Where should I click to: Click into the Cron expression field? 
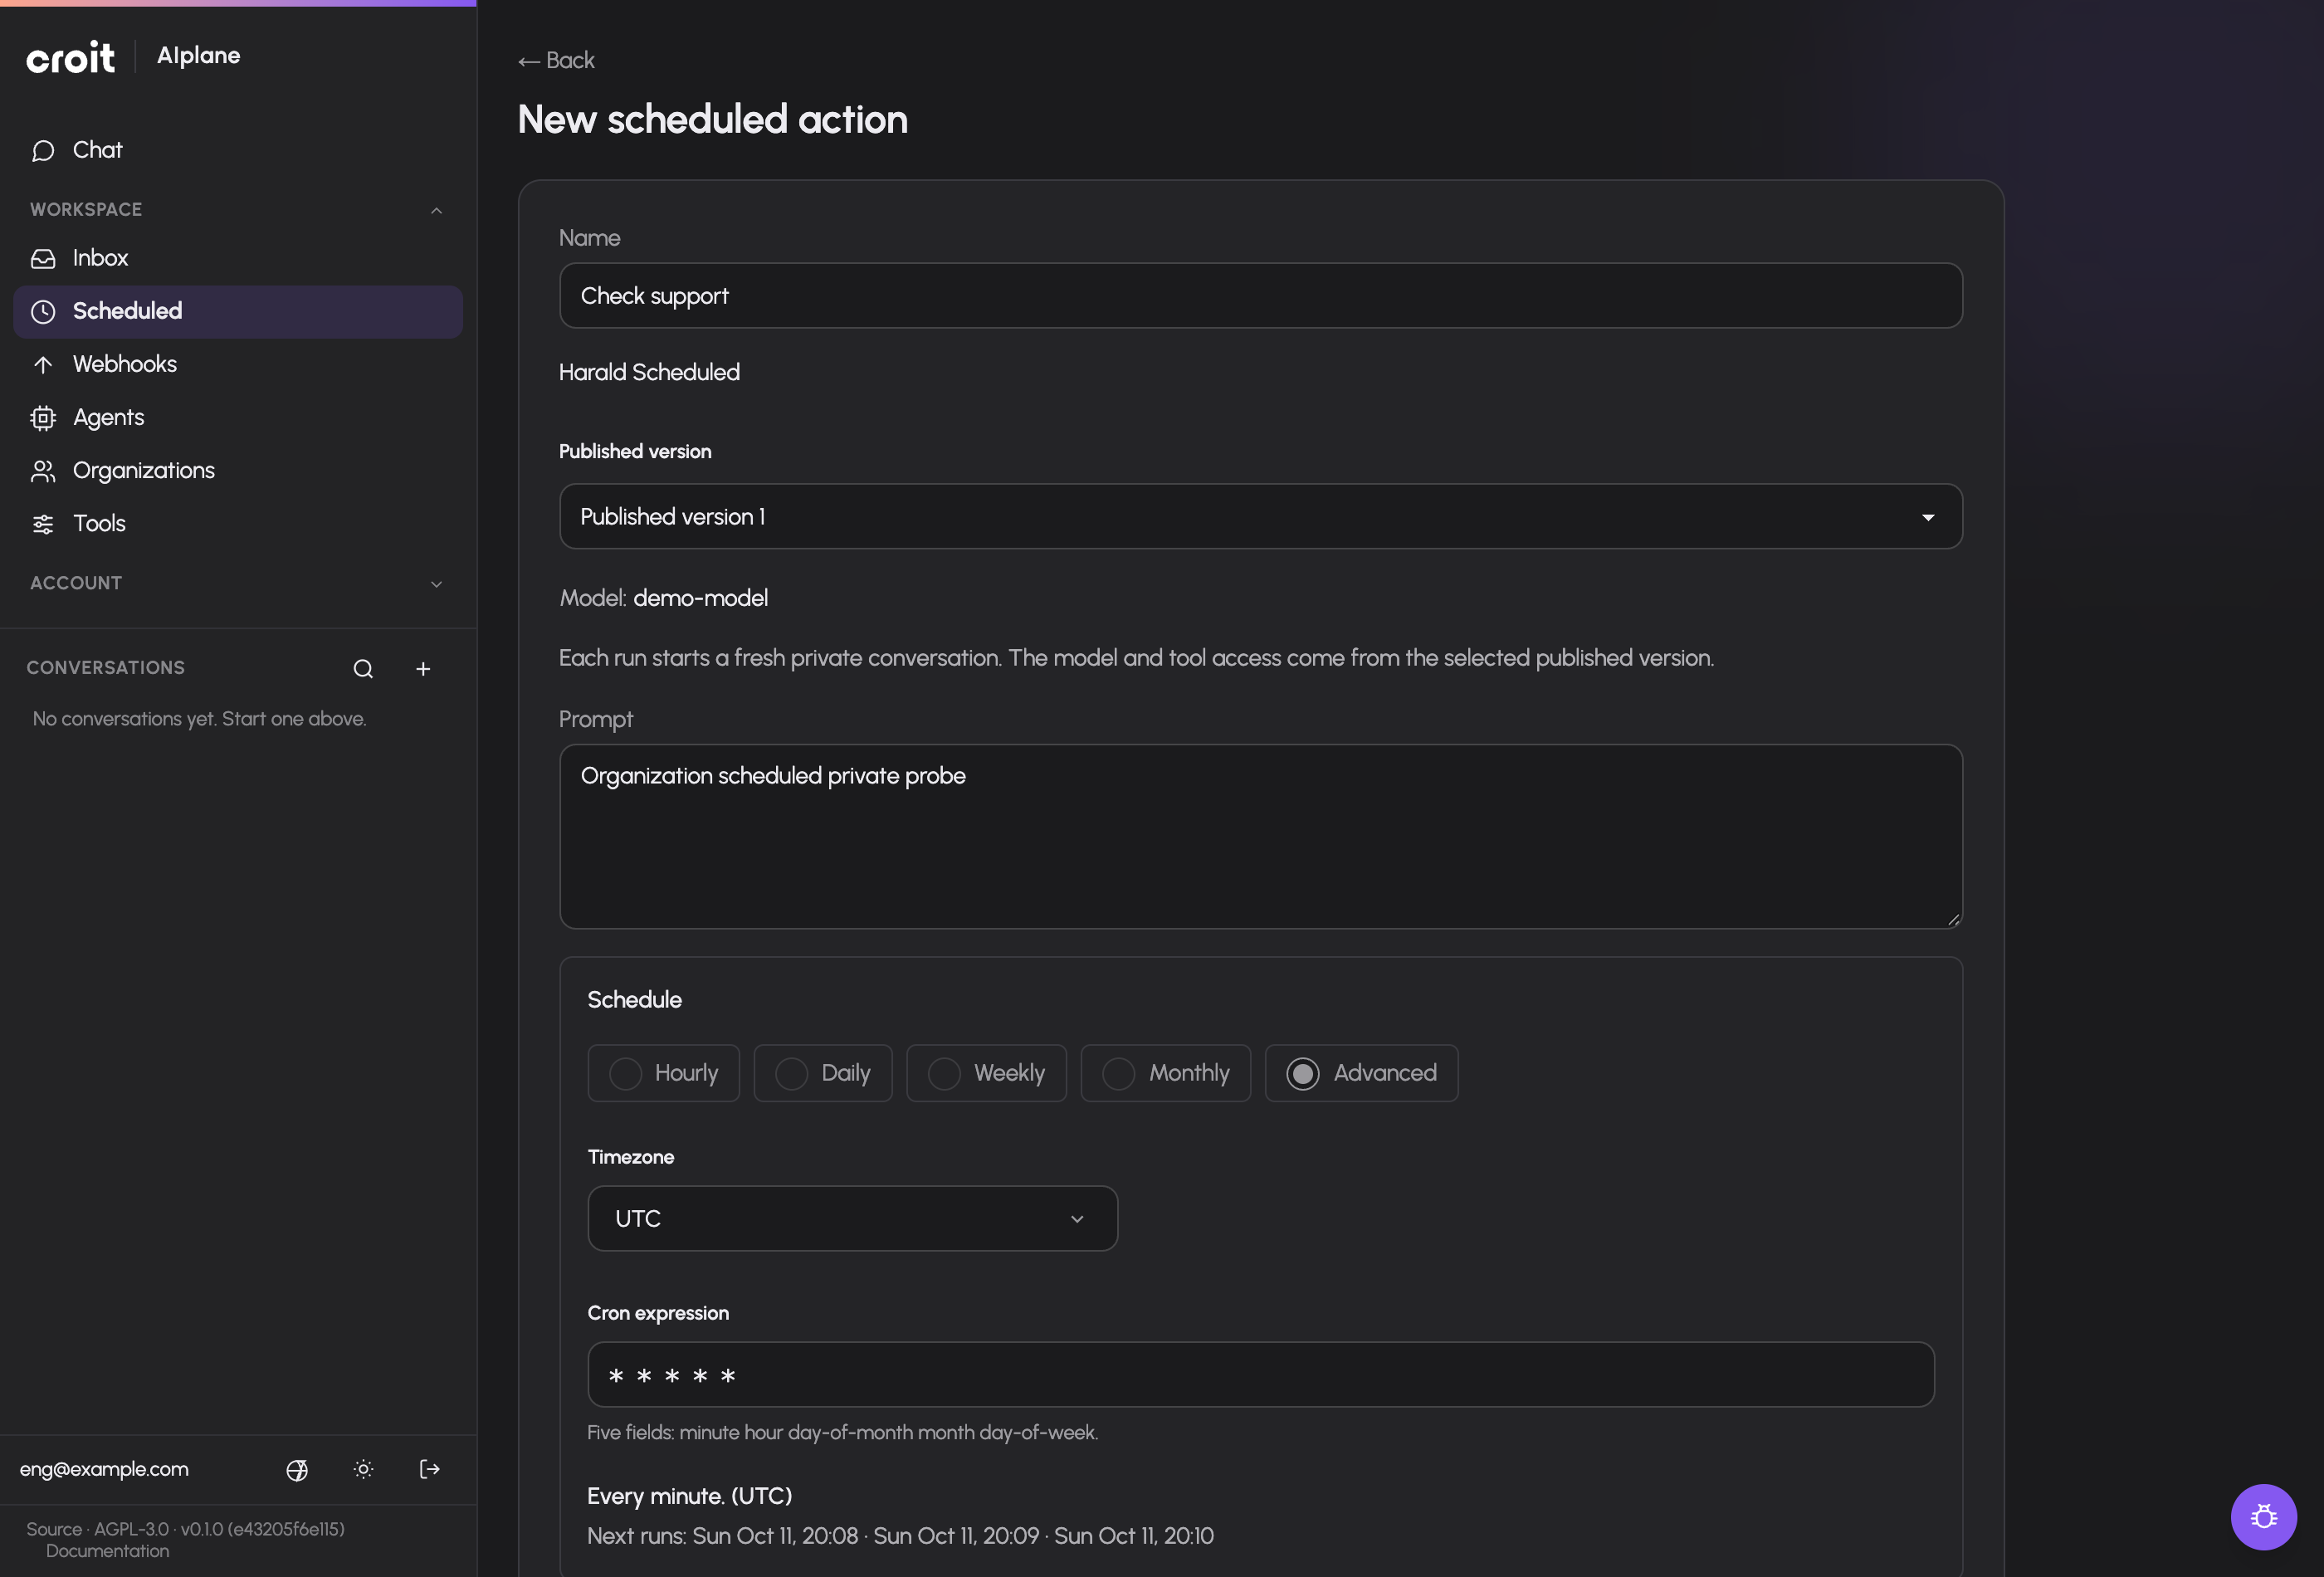point(1260,1374)
